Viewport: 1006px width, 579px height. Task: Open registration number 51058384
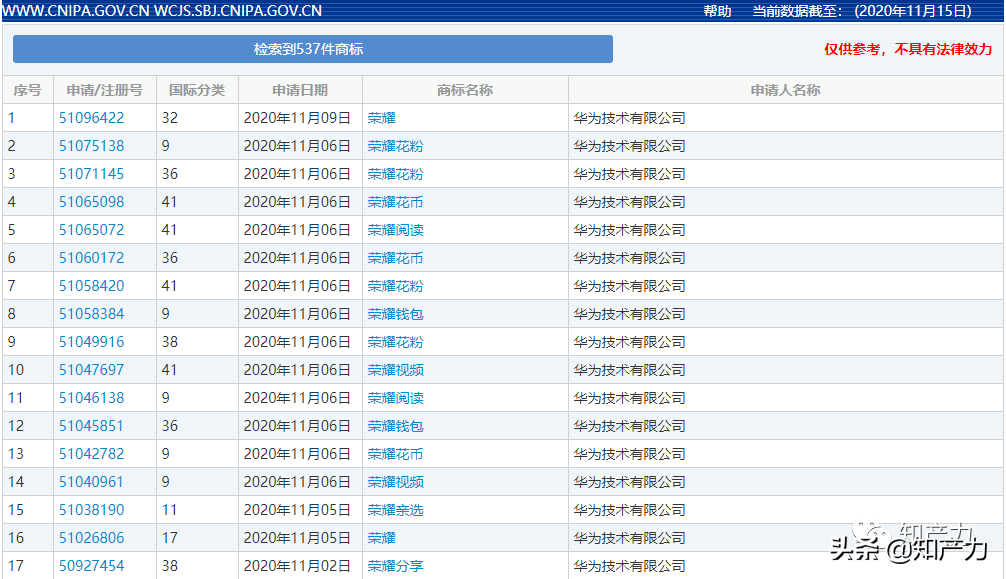tap(91, 314)
